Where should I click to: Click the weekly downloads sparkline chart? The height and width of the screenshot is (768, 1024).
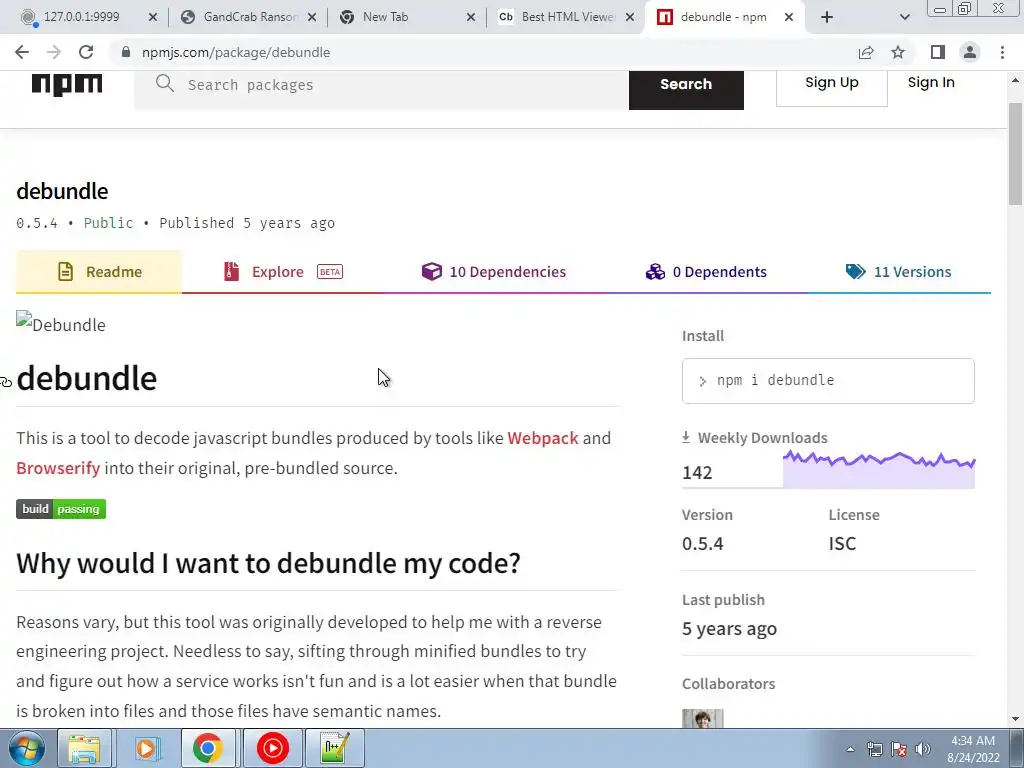pyautogui.click(x=878, y=469)
